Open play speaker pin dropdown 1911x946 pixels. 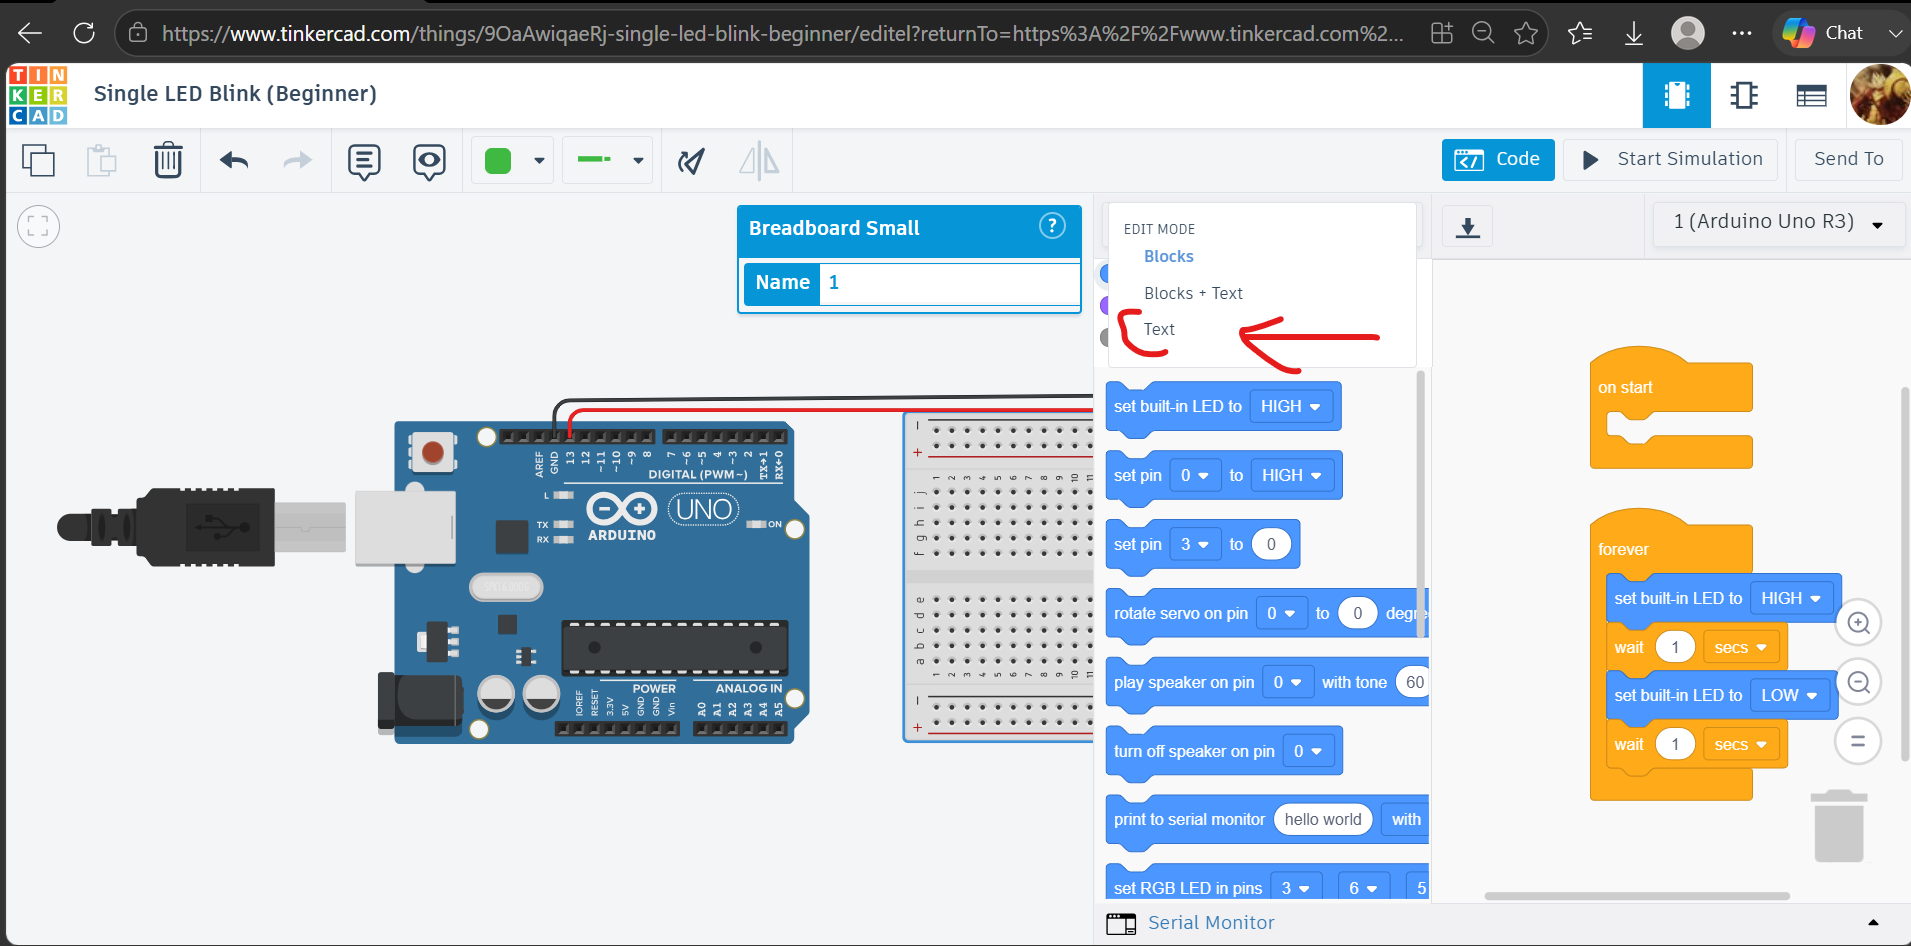click(x=1287, y=683)
